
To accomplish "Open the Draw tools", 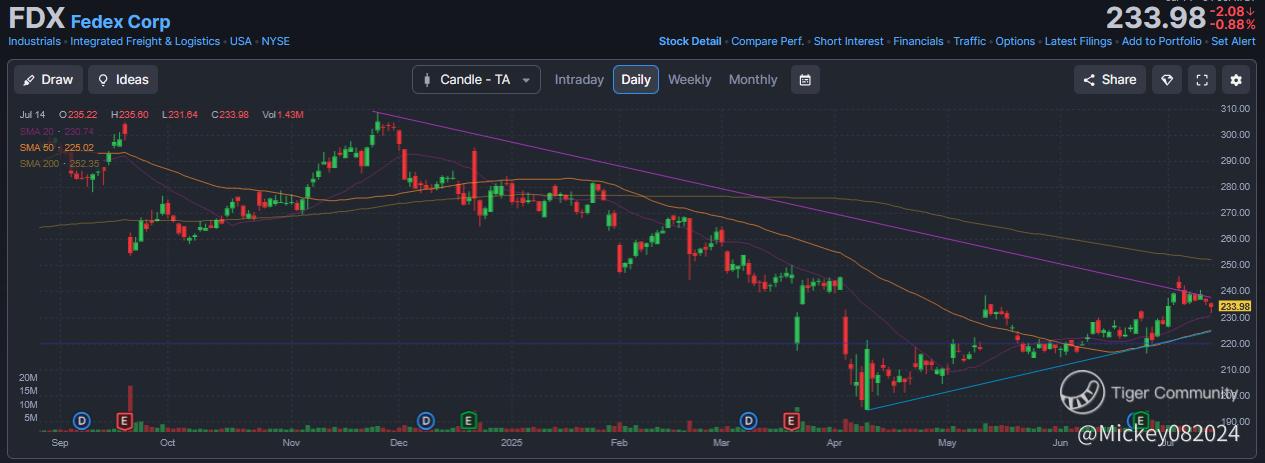I will (x=48, y=80).
